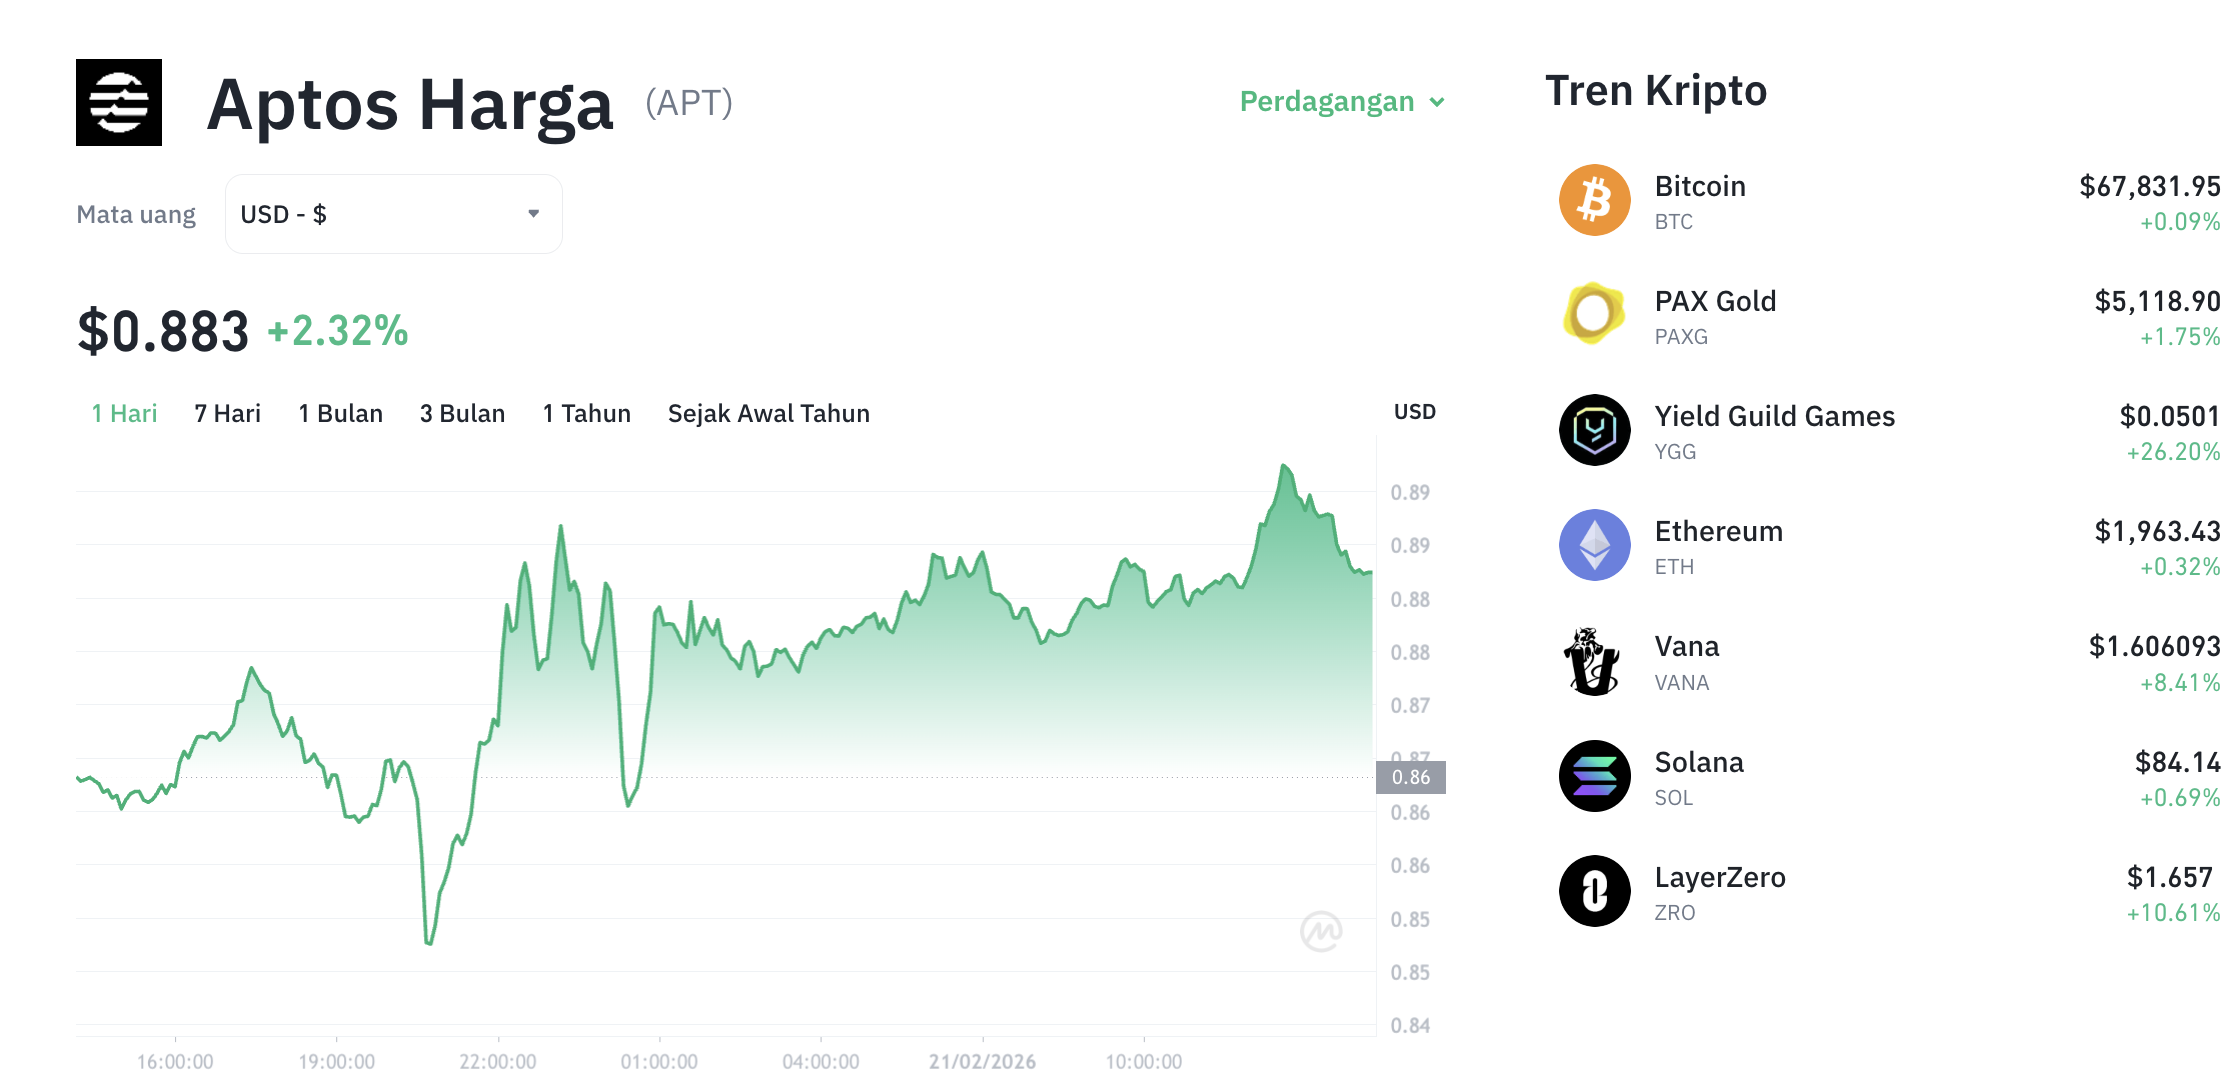Open the Tren Kripto heading link

tap(1657, 91)
